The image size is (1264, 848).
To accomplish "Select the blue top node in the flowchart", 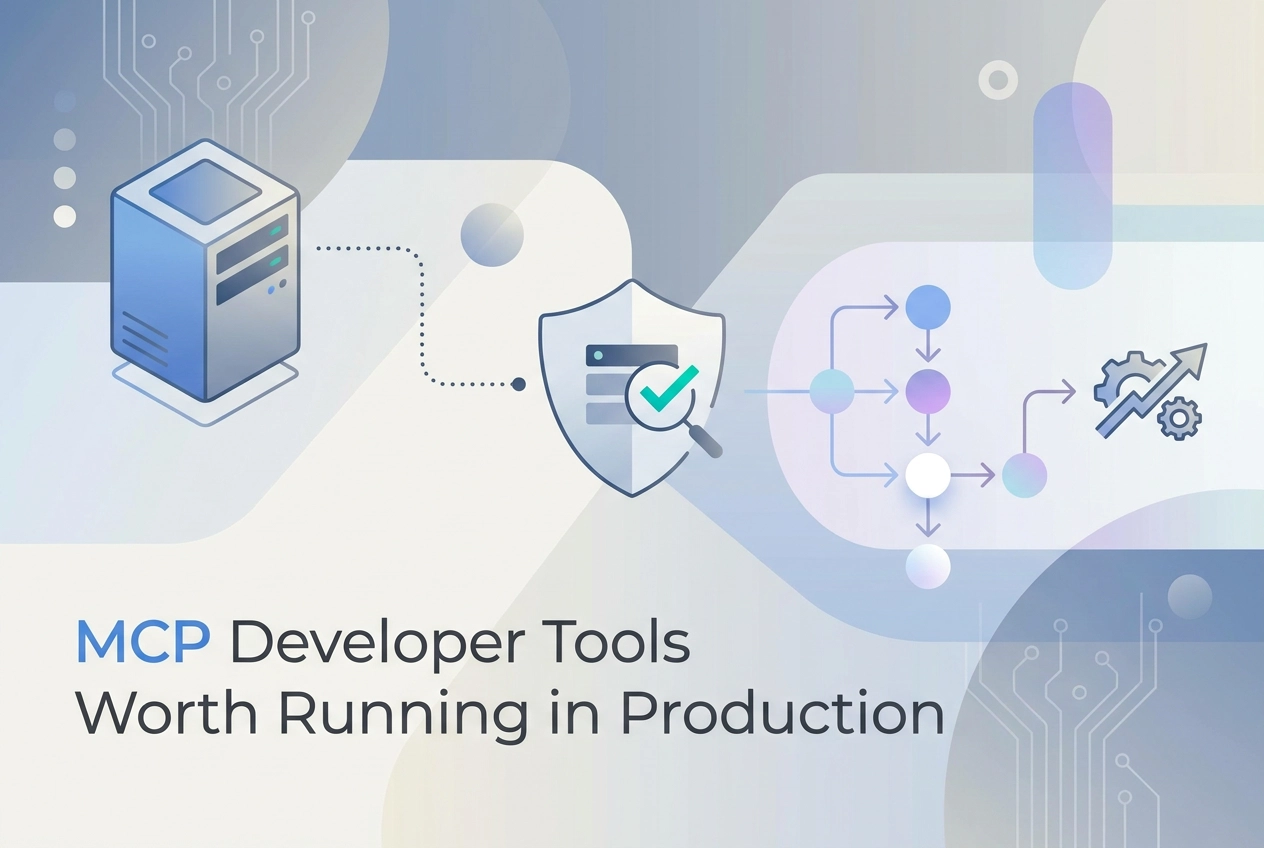I will [927, 307].
